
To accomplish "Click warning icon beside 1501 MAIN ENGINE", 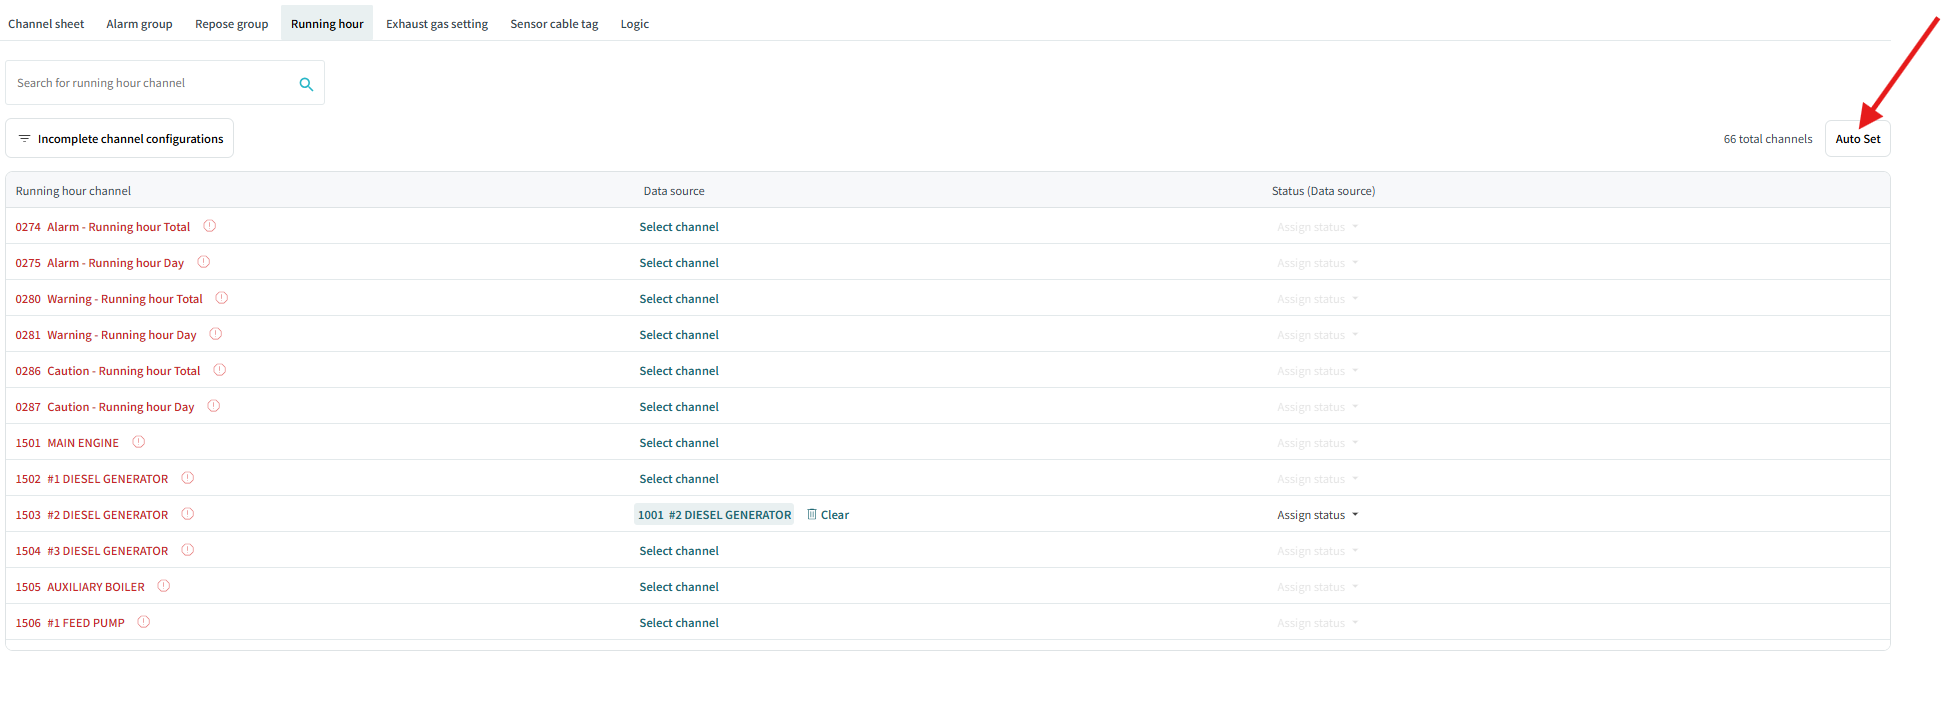I will pos(138,442).
